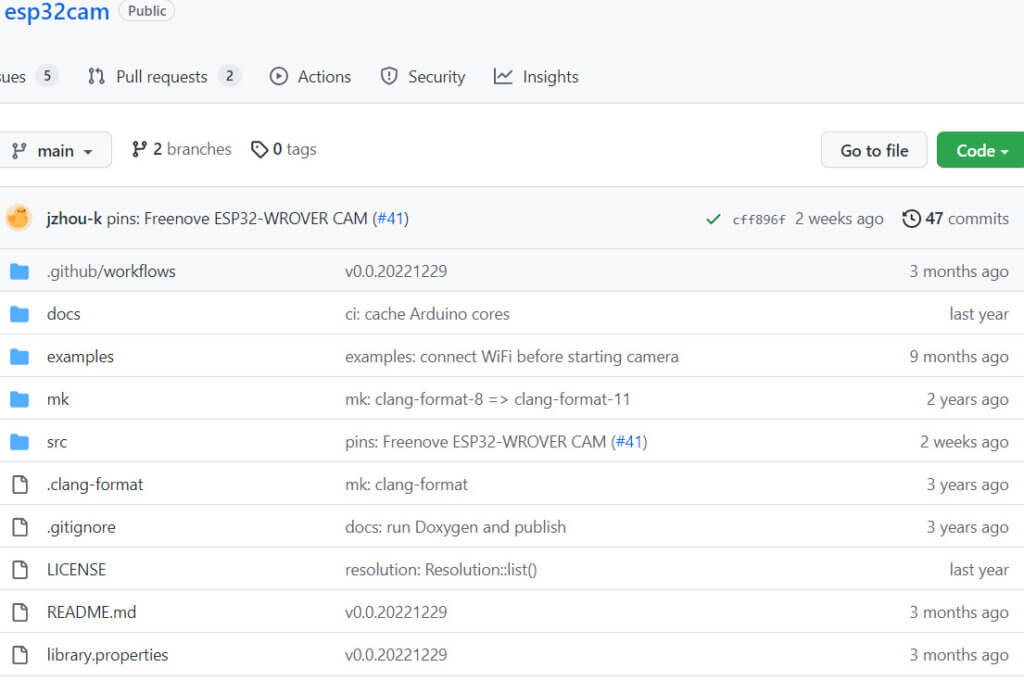
Task: Open the esp32cam repository title link
Action: [x=56, y=12]
